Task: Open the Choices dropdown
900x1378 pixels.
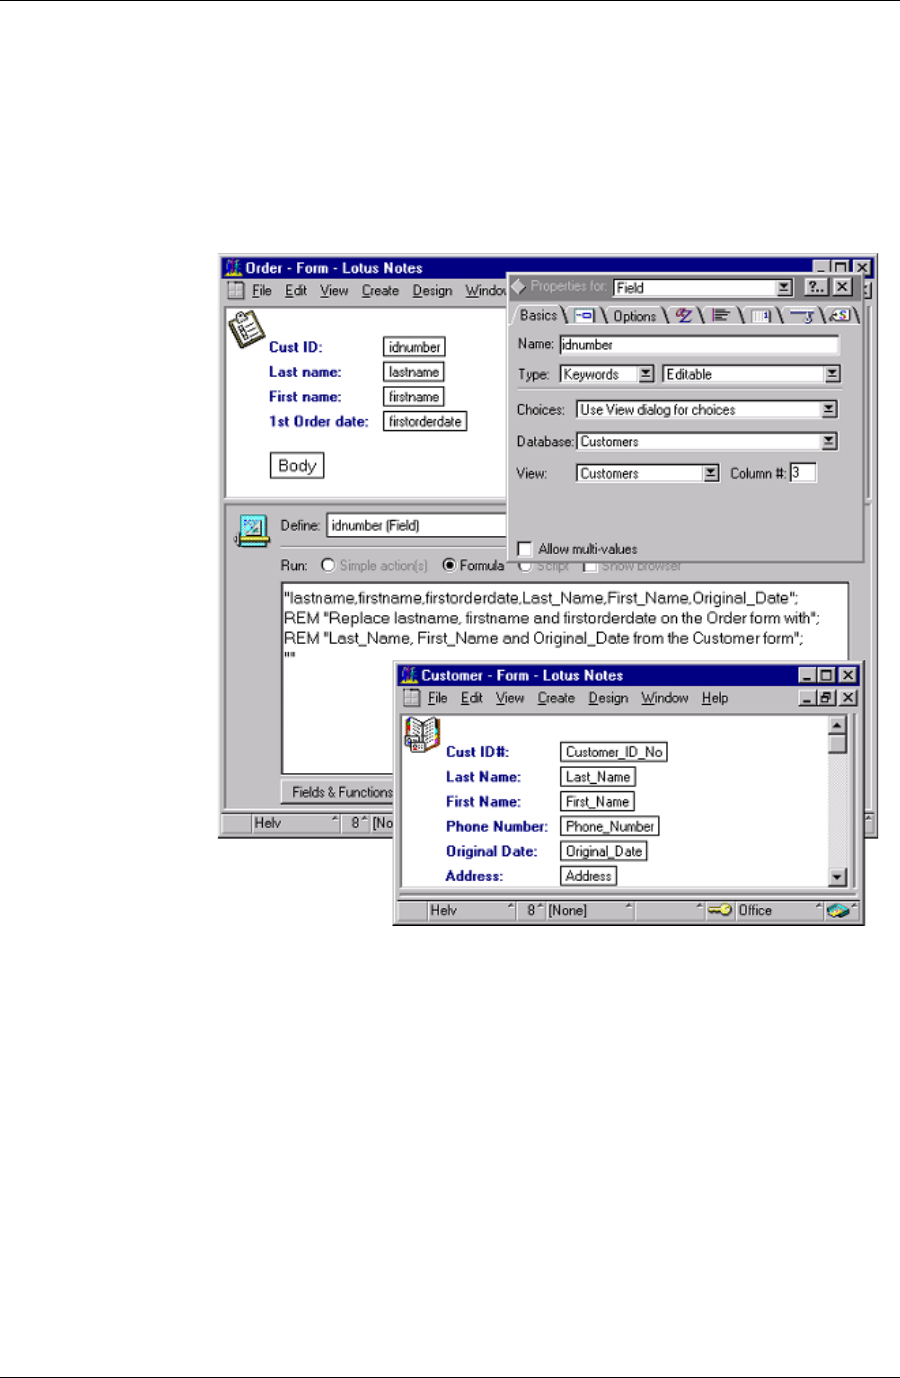Action: click(x=829, y=410)
